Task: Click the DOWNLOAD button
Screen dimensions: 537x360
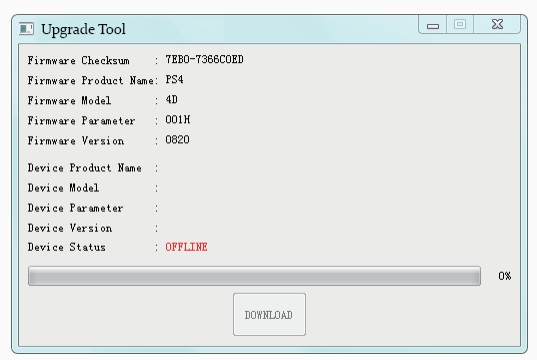Action: pyautogui.click(x=269, y=314)
